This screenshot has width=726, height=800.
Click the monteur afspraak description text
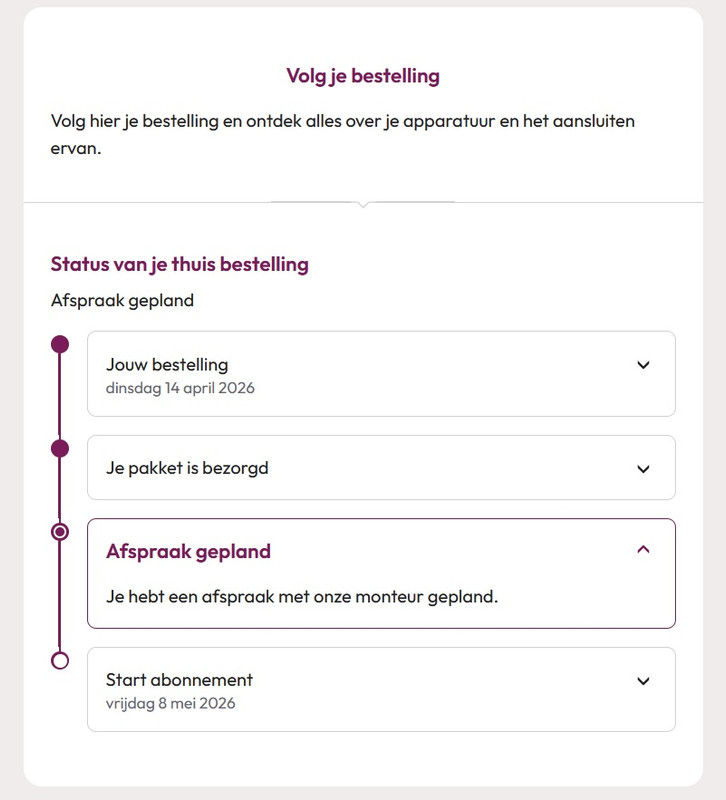click(x=302, y=597)
